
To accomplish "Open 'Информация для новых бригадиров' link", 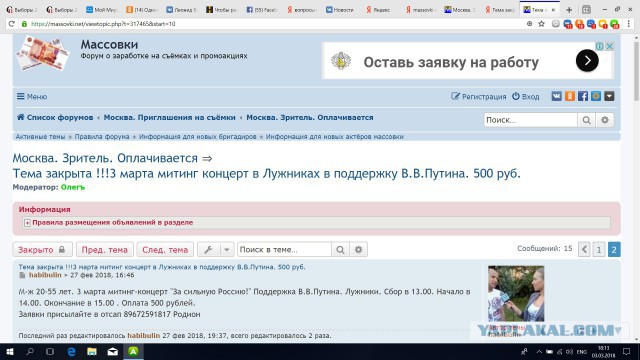I will point(198,136).
